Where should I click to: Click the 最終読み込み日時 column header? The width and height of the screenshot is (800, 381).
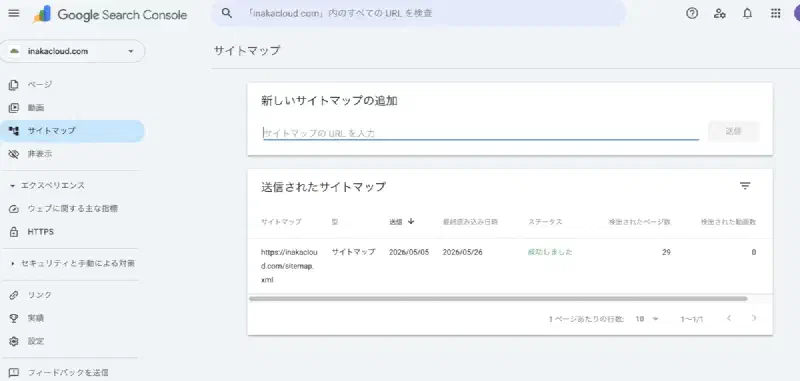tap(470, 222)
